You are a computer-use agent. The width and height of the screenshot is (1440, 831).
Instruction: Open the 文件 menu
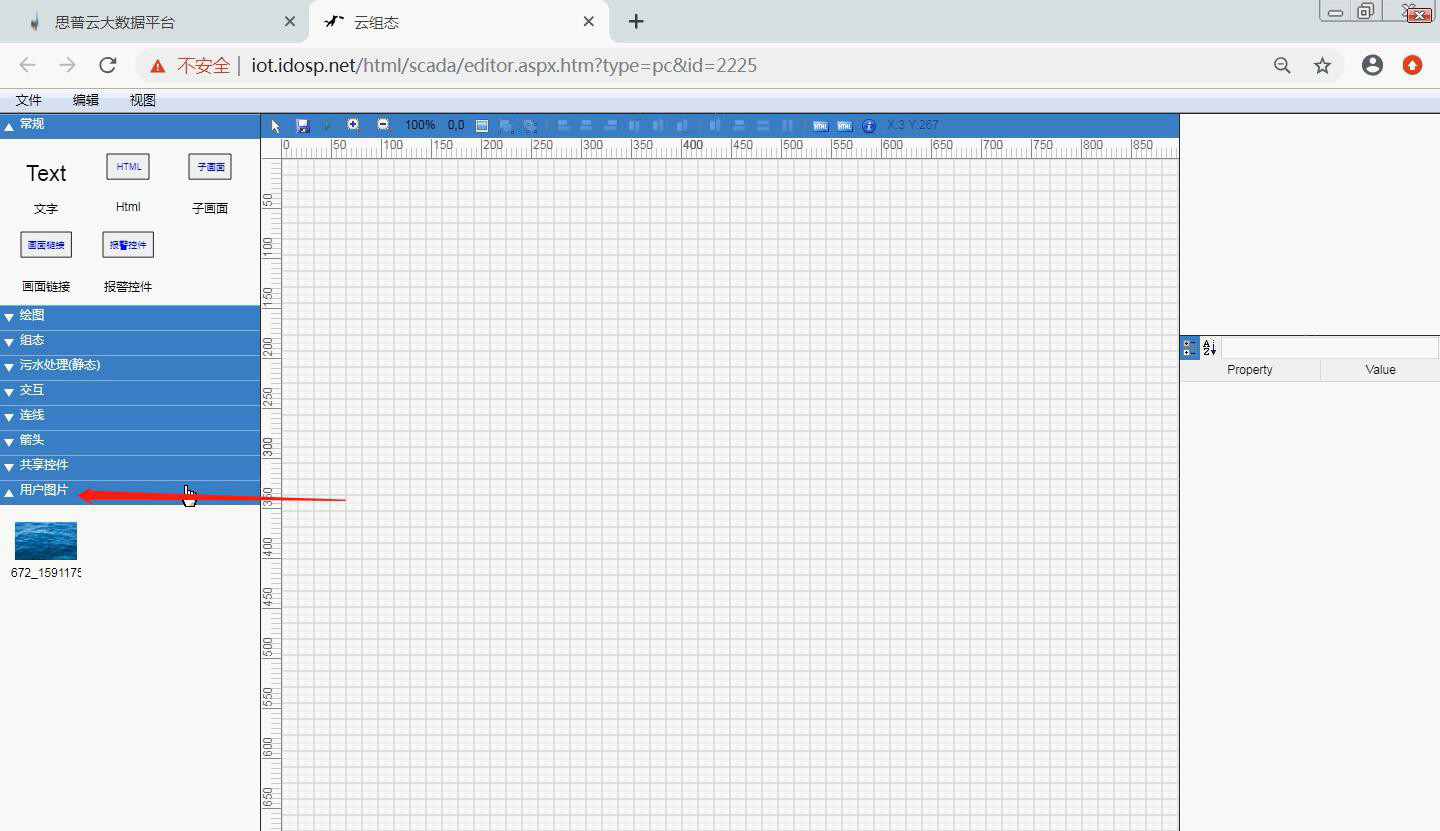29,100
